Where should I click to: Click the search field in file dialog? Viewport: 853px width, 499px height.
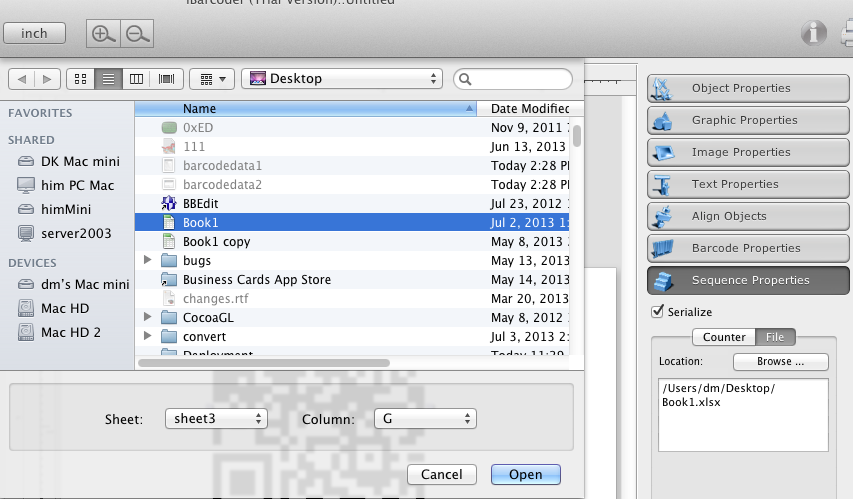(518, 78)
